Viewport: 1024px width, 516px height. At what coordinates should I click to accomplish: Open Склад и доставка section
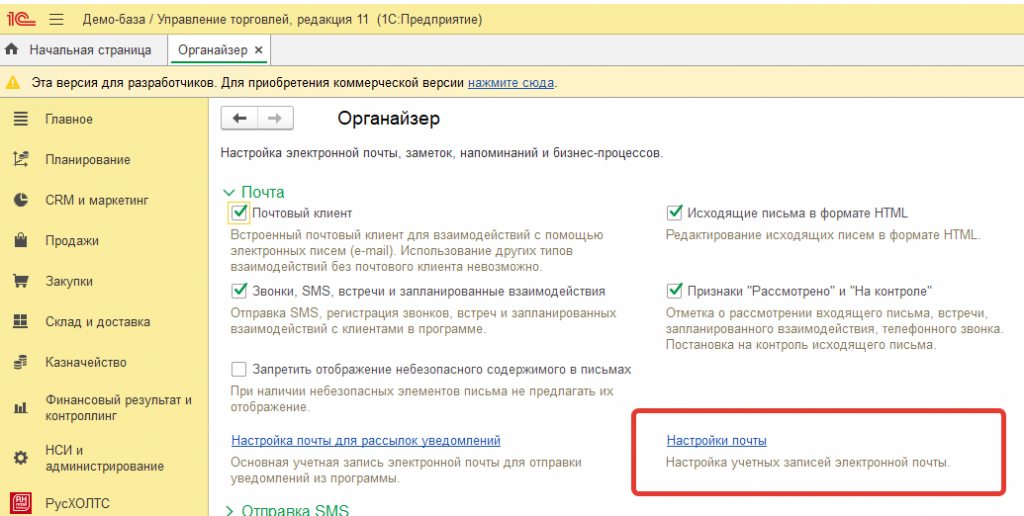pyautogui.click(x=97, y=322)
